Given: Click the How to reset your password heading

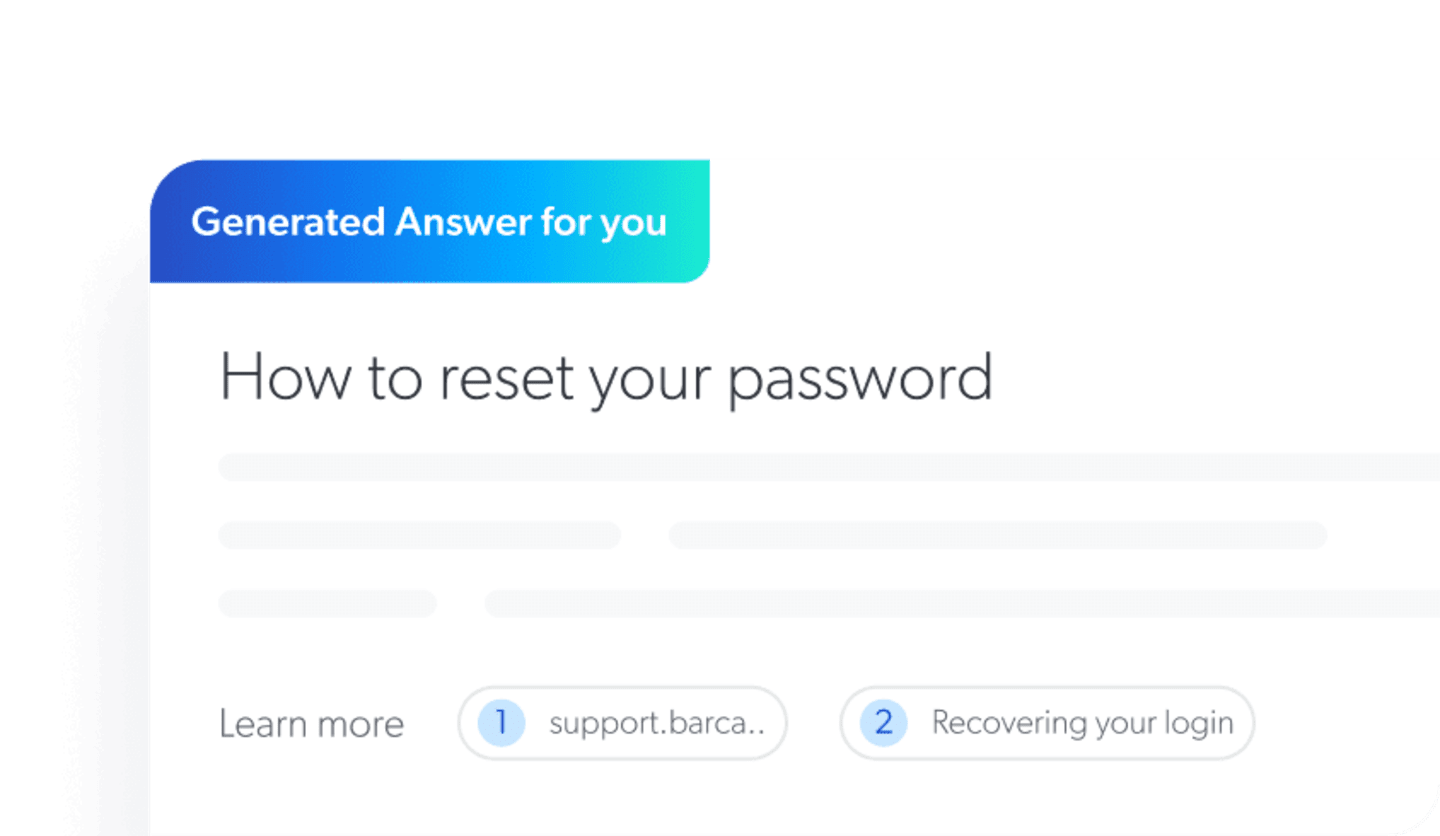Looking at the screenshot, I should [605, 379].
